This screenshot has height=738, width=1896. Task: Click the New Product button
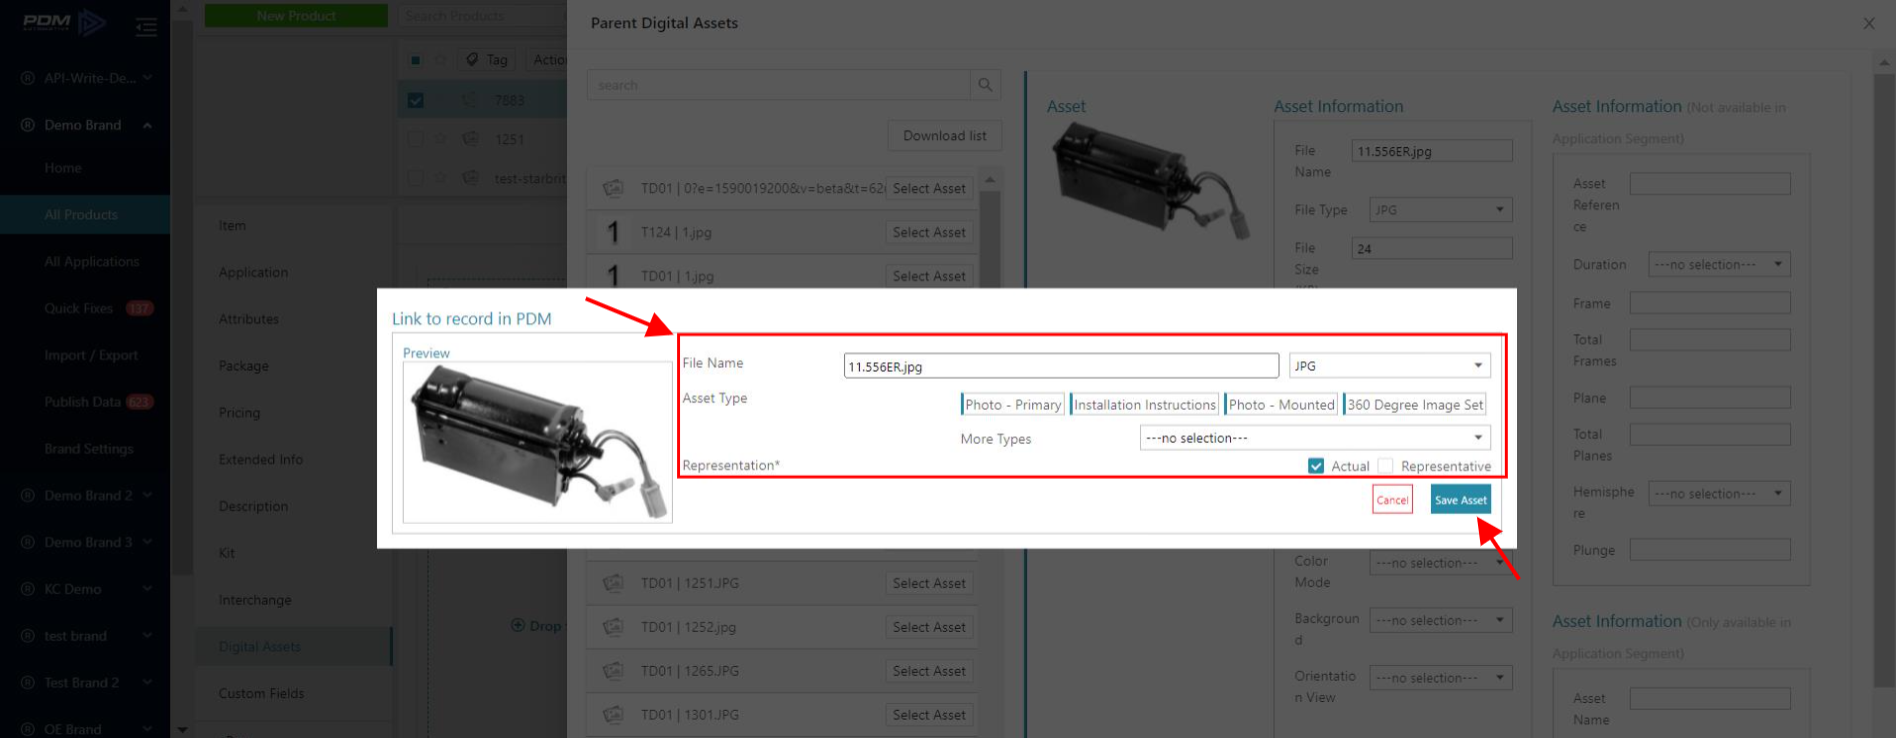[296, 16]
